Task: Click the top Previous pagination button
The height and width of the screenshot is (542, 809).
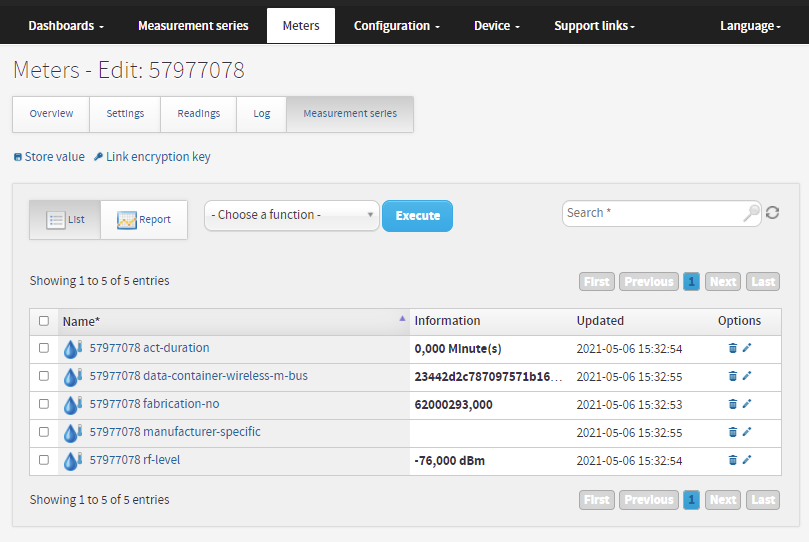Action: coord(649,282)
